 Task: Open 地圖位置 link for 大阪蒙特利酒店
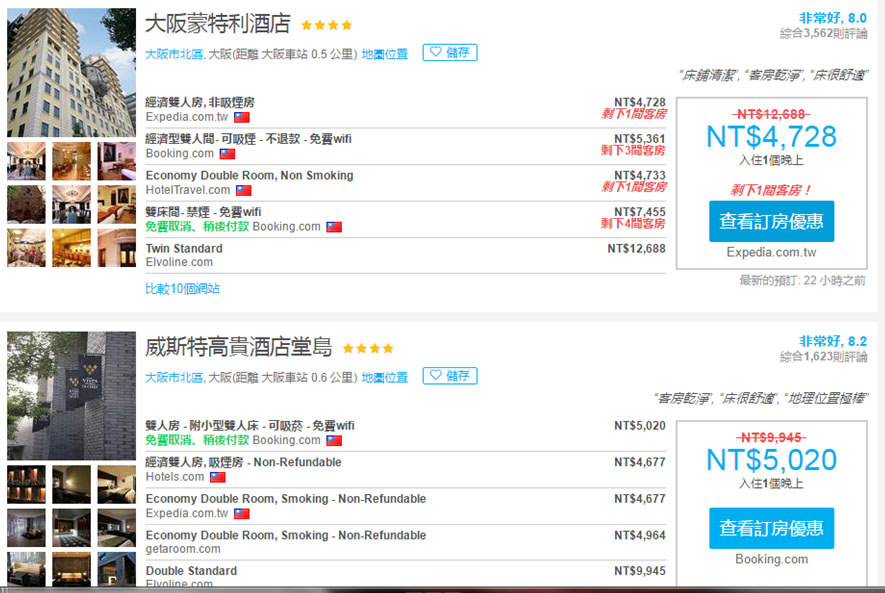coord(385,54)
